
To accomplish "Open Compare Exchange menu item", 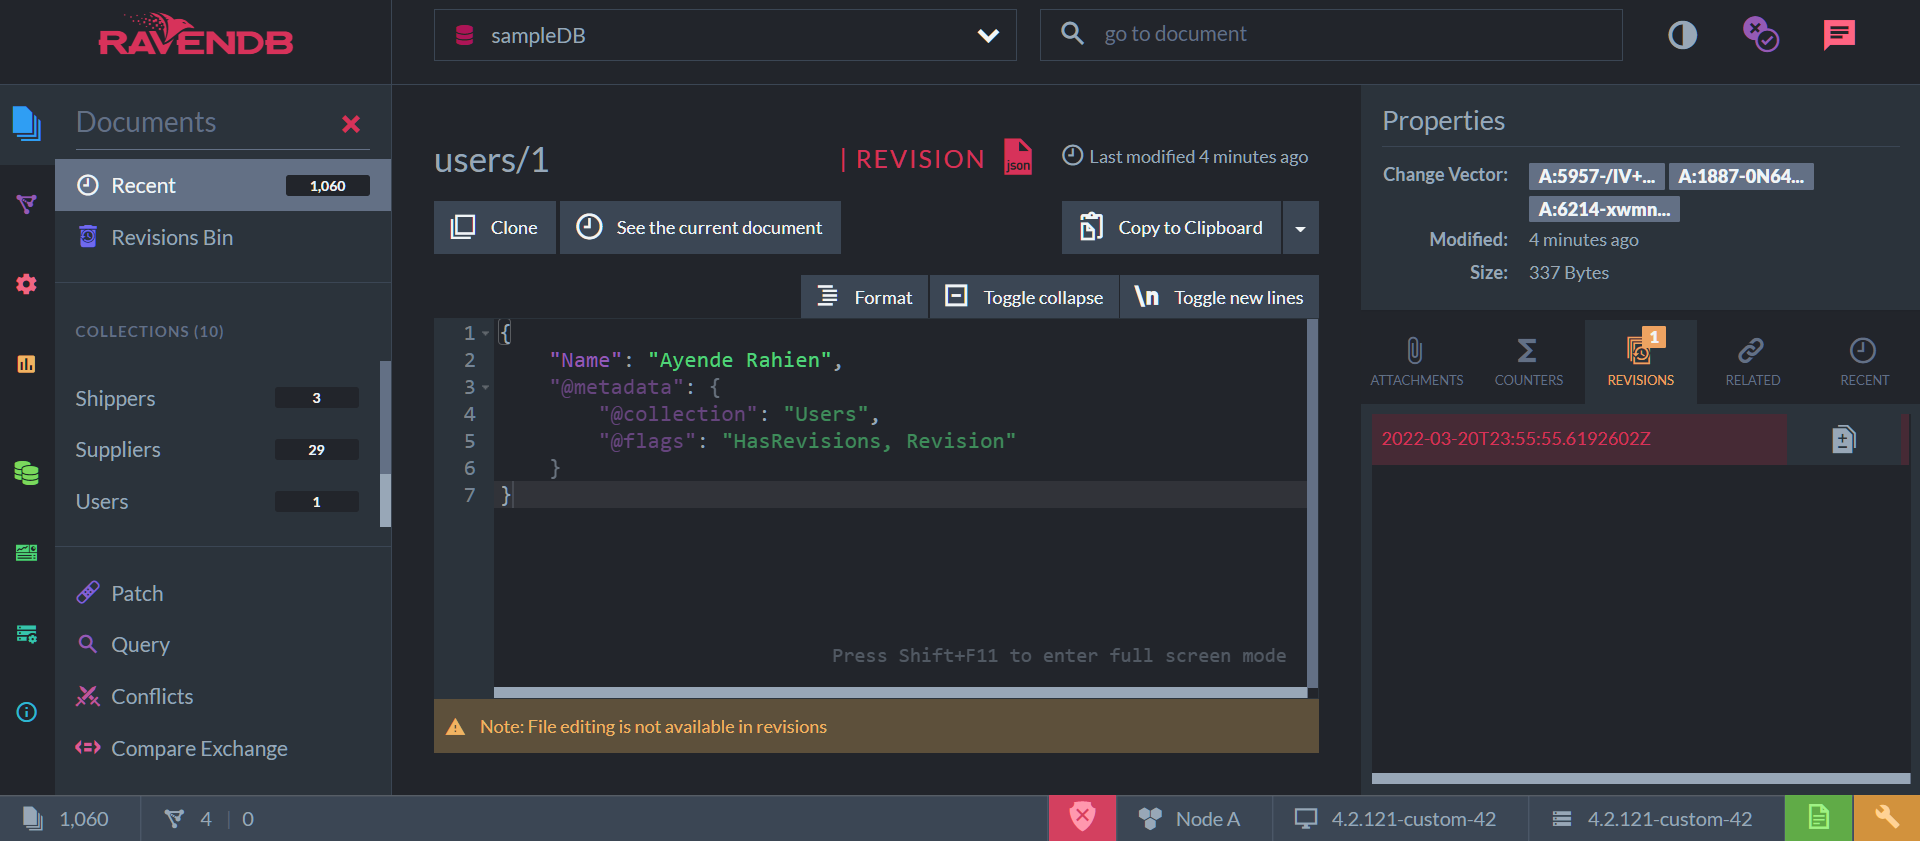I will pos(223,749).
